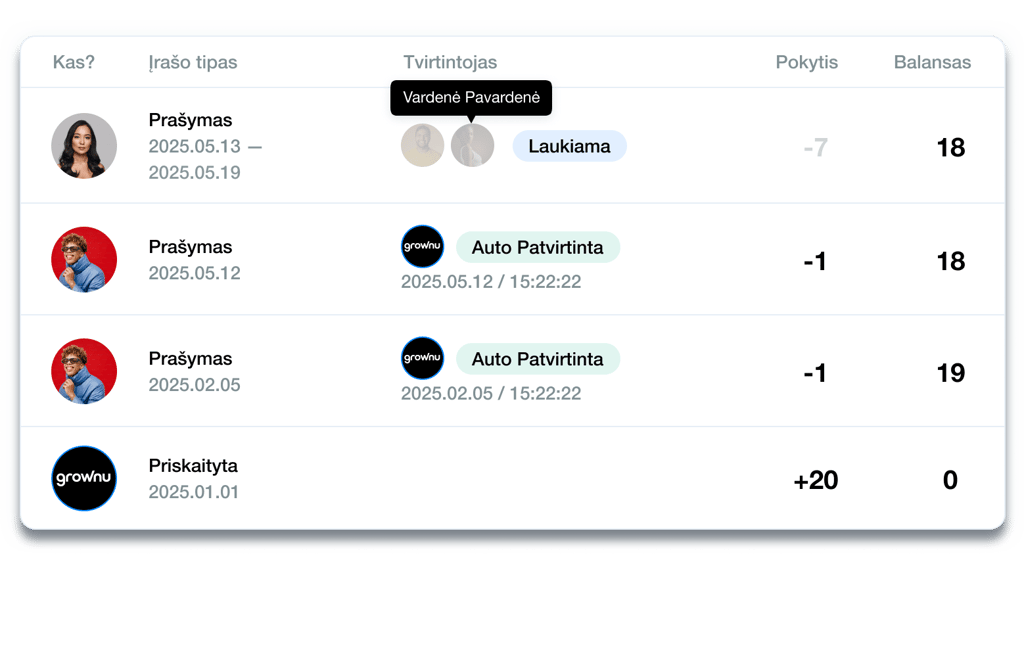
Task: Click grownu approver logo dated 2025.05.12
Action: 422,246
